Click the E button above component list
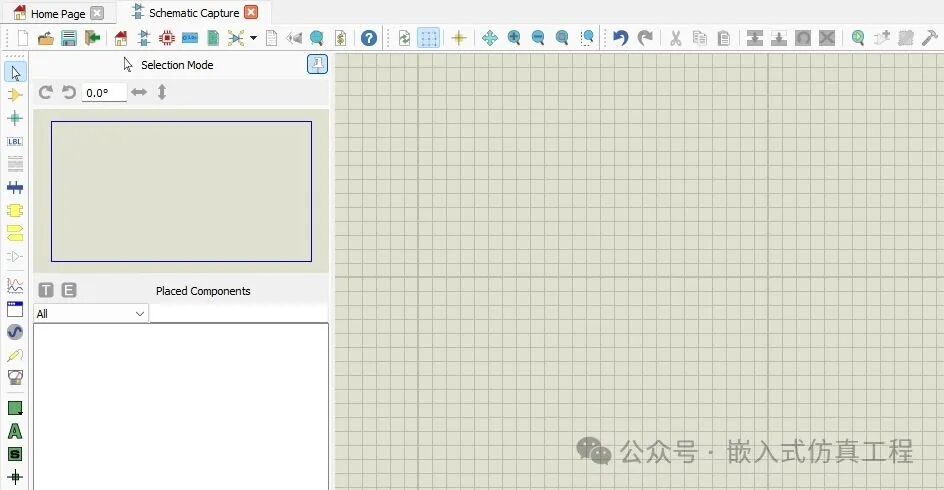Viewport: 944px width, 490px height. [69, 290]
